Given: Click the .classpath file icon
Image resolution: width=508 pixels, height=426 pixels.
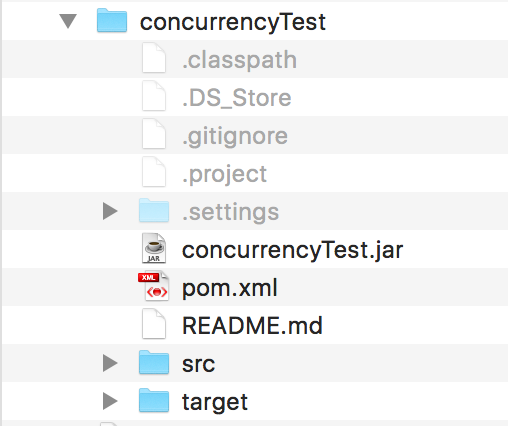Looking at the screenshot, I should 154,58.
